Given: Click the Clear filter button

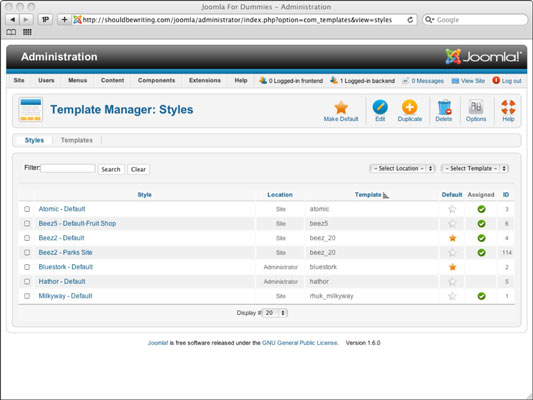Looking at the screenshot, I should point(138,169).
